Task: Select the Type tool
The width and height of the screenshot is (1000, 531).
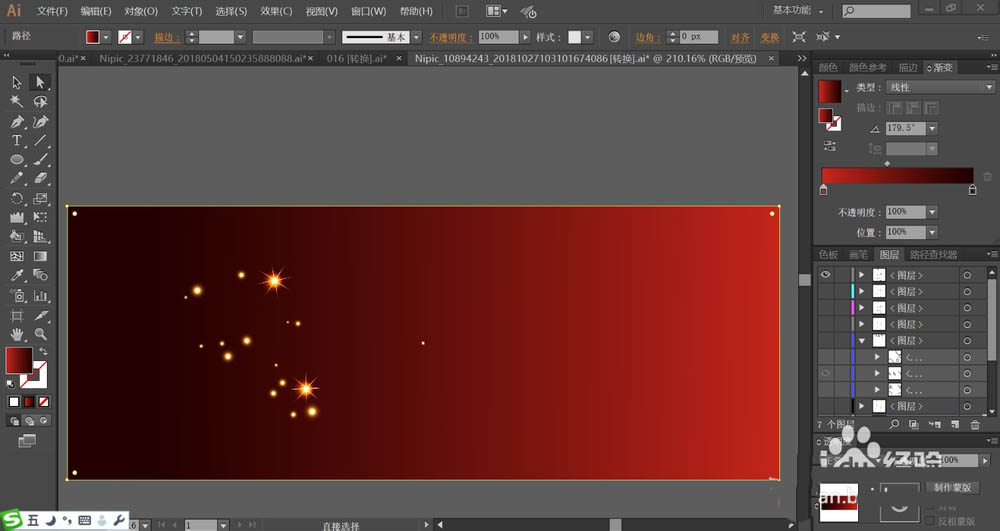Action: (x=17, y=140)
